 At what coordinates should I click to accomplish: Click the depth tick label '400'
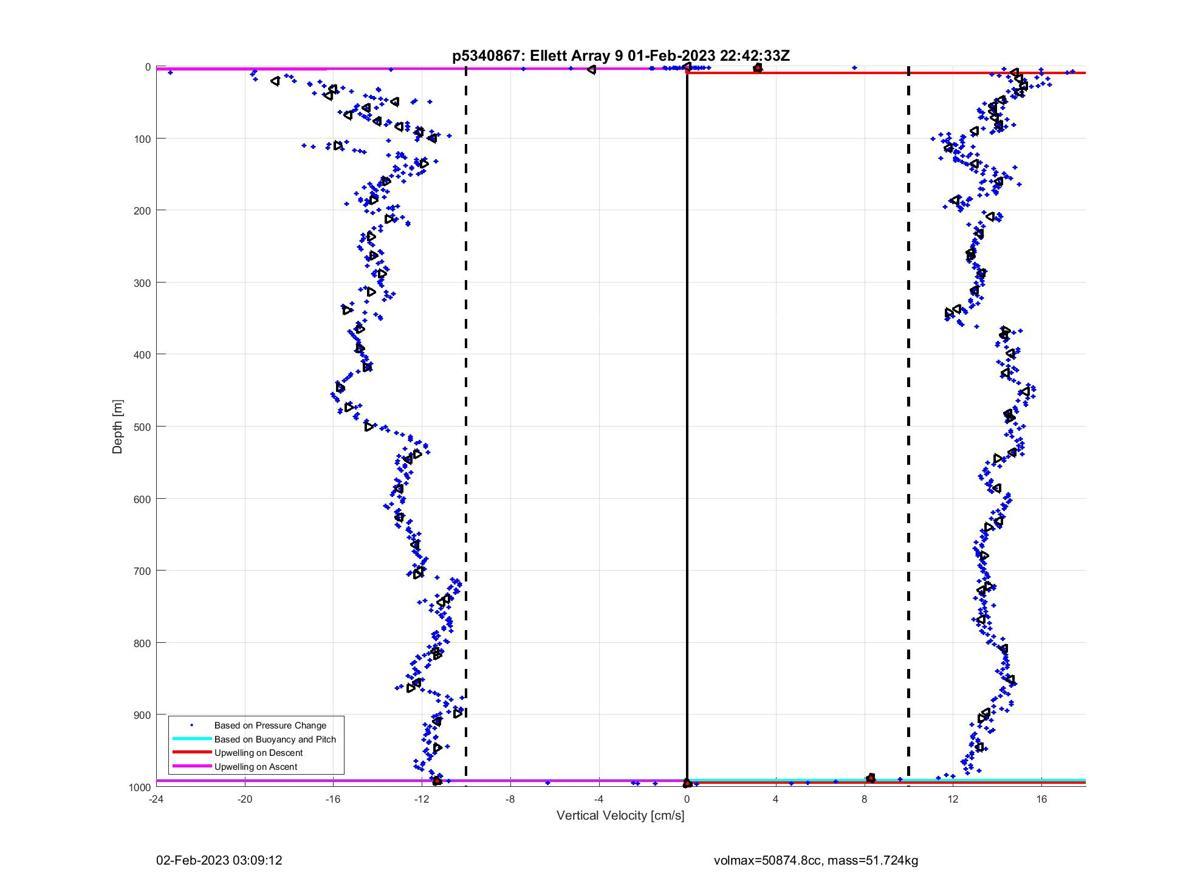pos(142,355)
